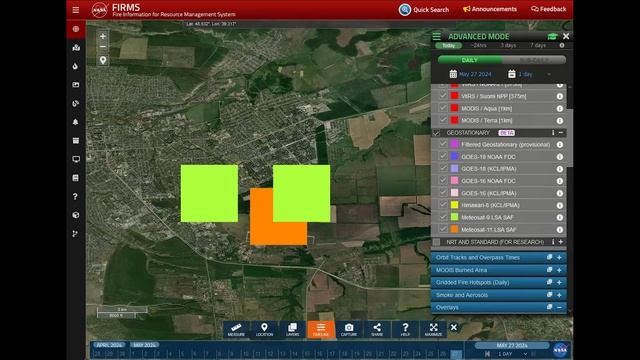This screenshot has width=640, height=360.
Task: Switch to DAILY mode
Action: [470, 60]
